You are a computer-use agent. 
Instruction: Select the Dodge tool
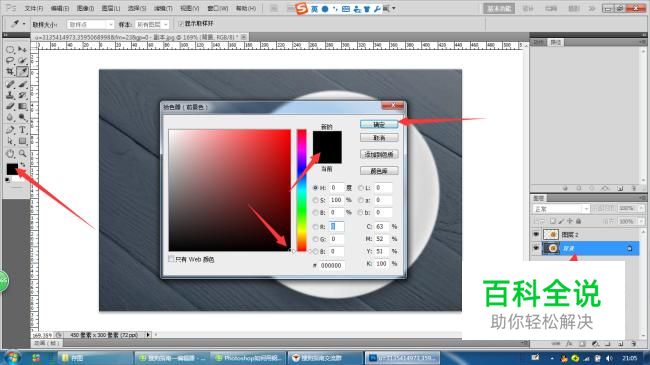point(22,117)
